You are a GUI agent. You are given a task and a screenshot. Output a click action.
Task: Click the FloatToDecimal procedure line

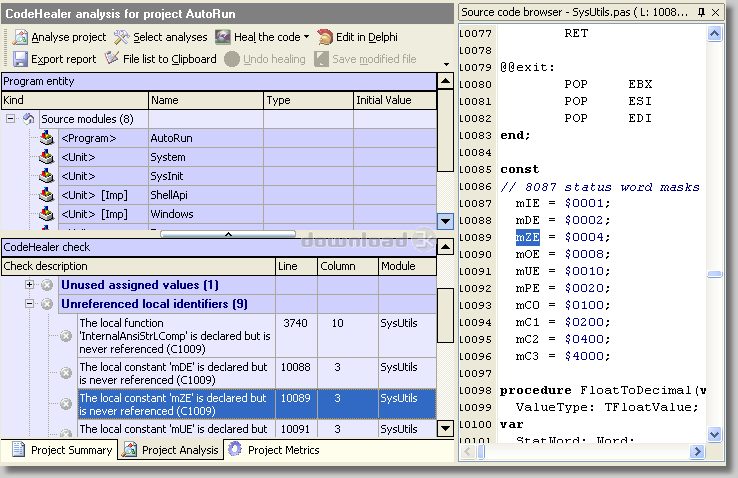pos(602,390)
